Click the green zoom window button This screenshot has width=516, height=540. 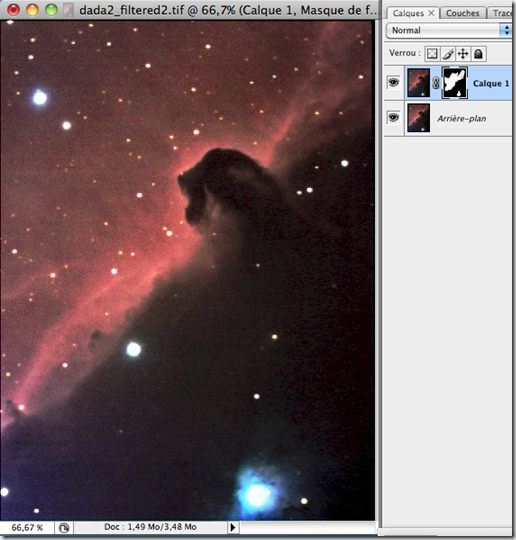pos(51,10)
